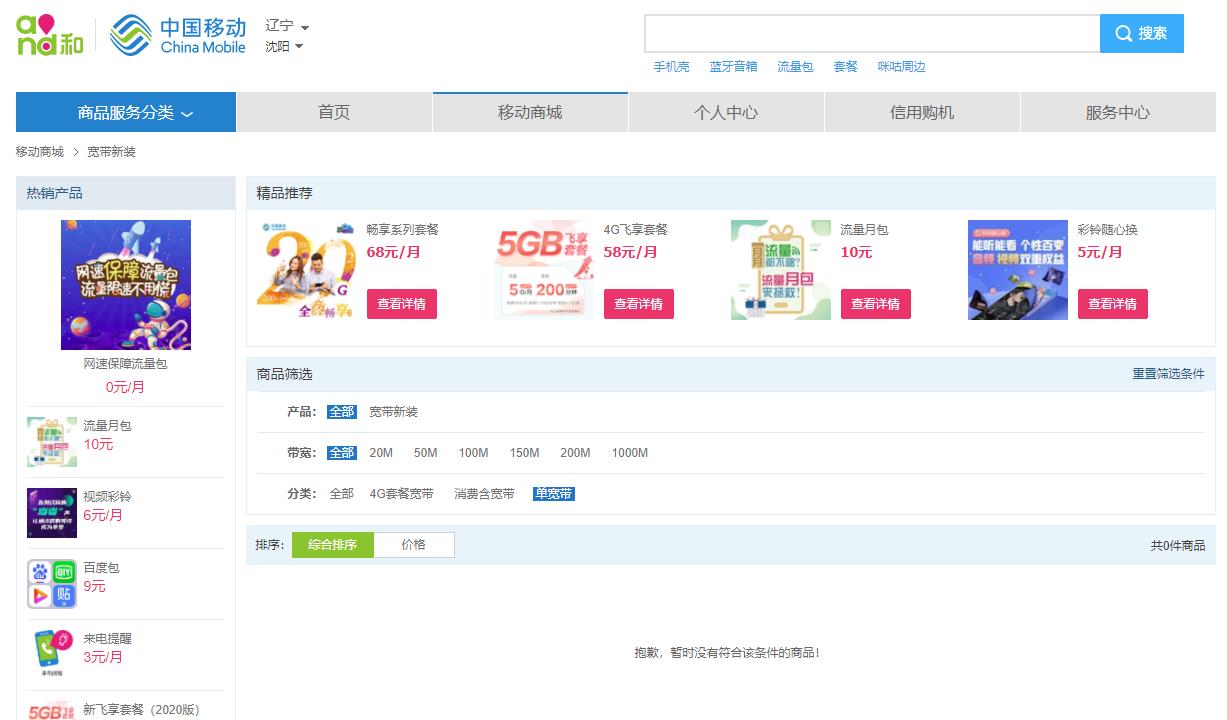Select the 100M bandwidth filter
This screenshot has height=720, width=1227.
pyautogui.click(x=473, y=452)
